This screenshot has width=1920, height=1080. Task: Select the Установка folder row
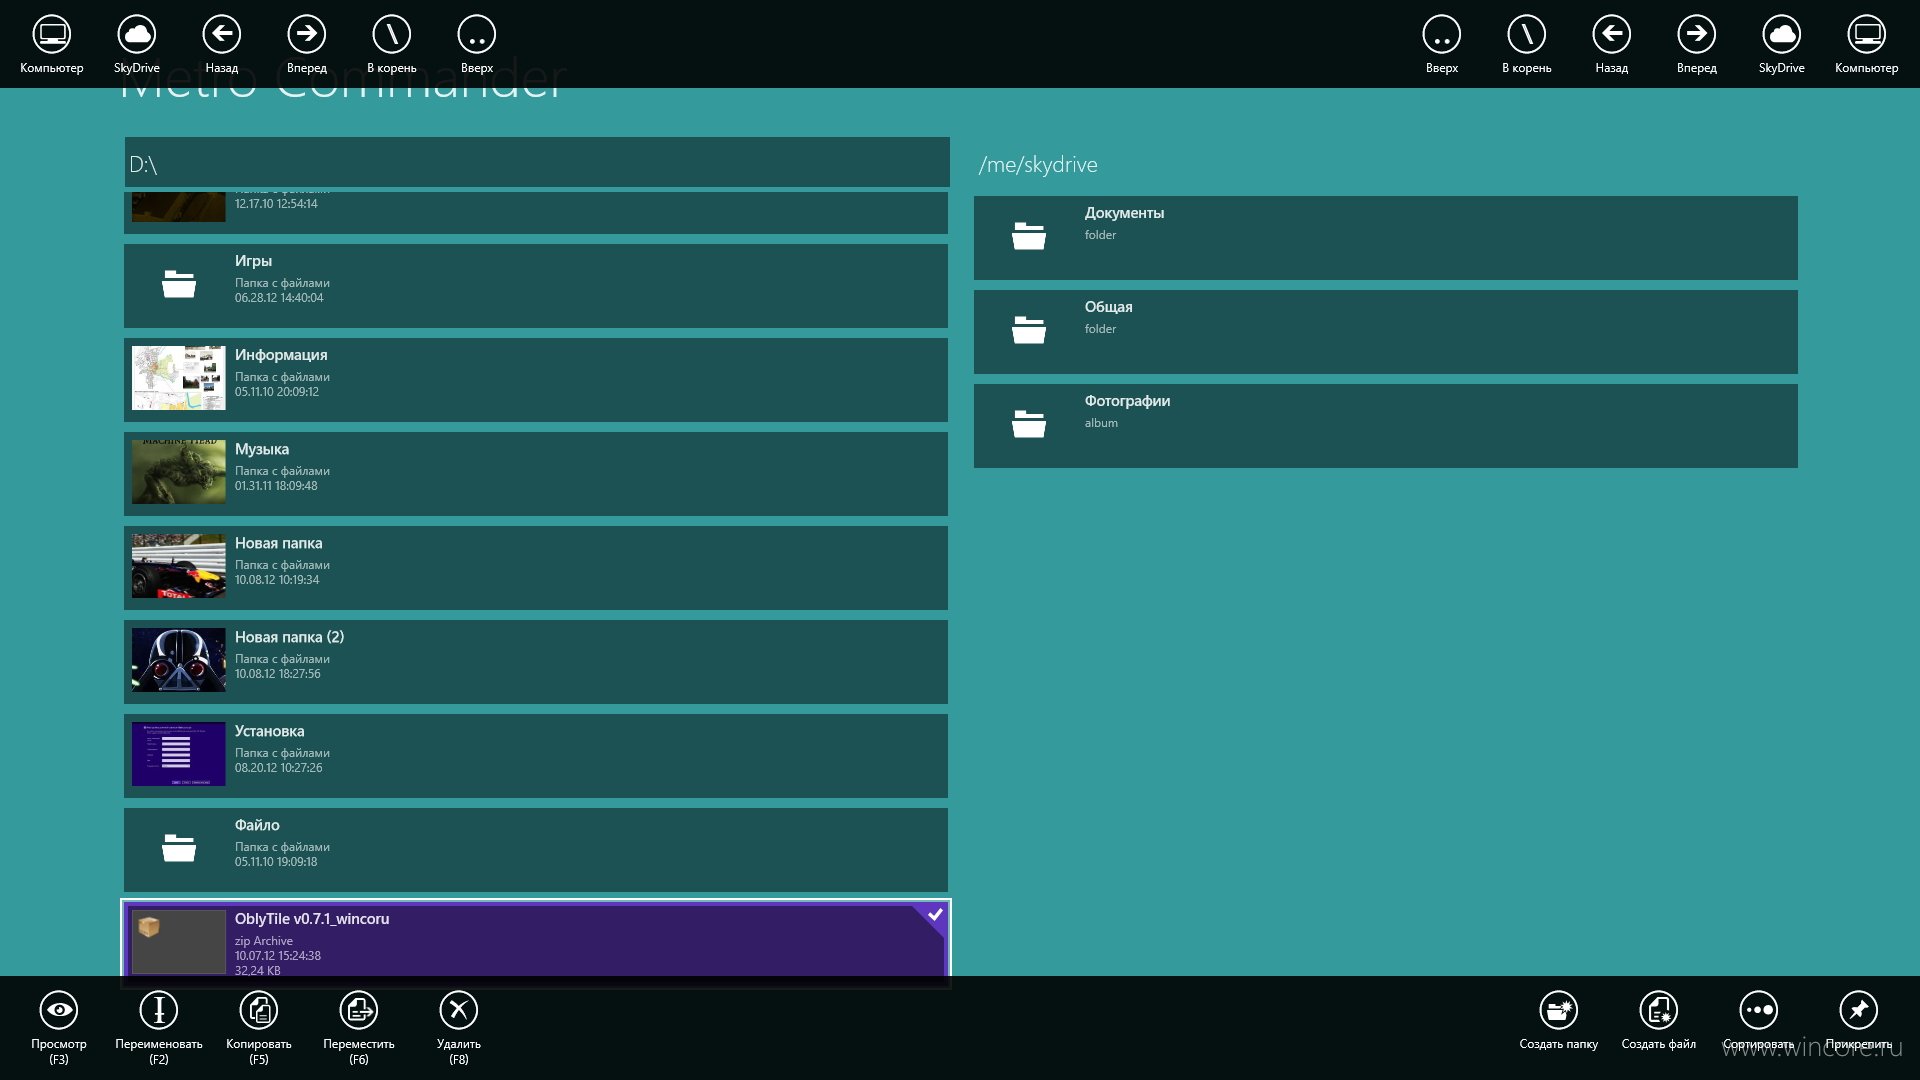(x=536, y=756)
